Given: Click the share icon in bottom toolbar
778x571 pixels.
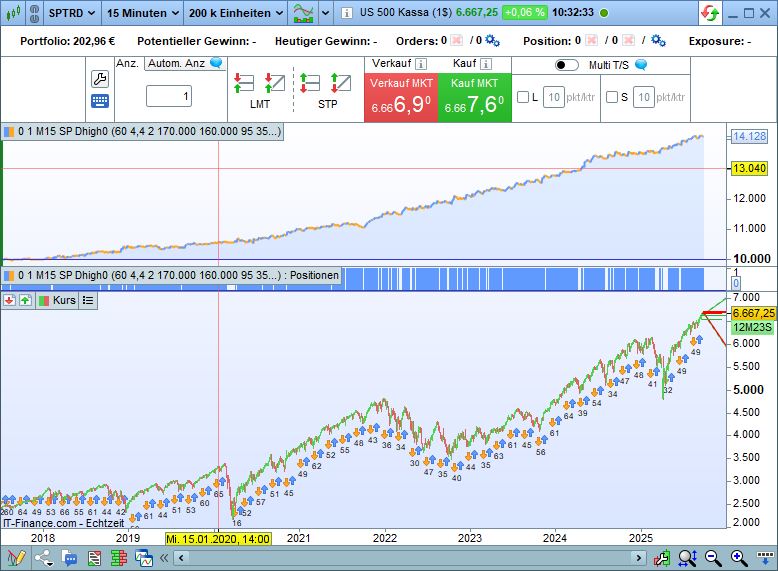Looking at the screenshot, I should 44,558.
